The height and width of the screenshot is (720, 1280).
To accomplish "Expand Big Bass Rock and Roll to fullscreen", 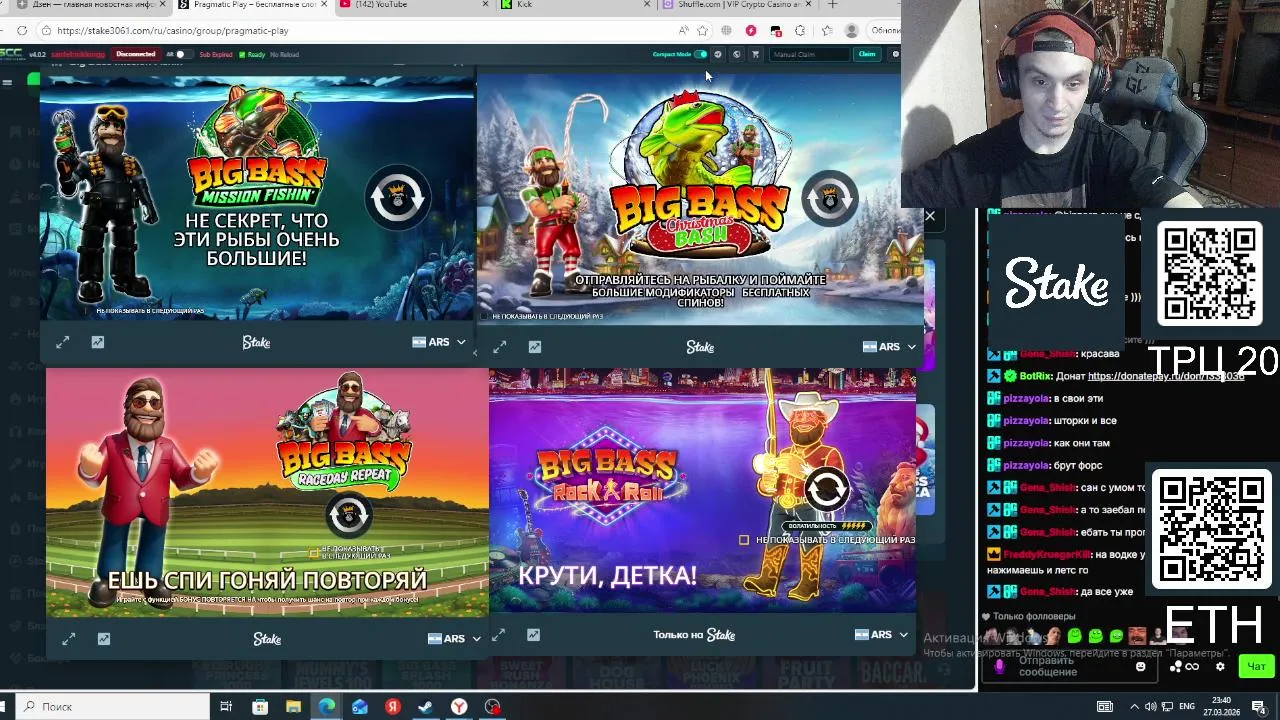I will 498,635.
